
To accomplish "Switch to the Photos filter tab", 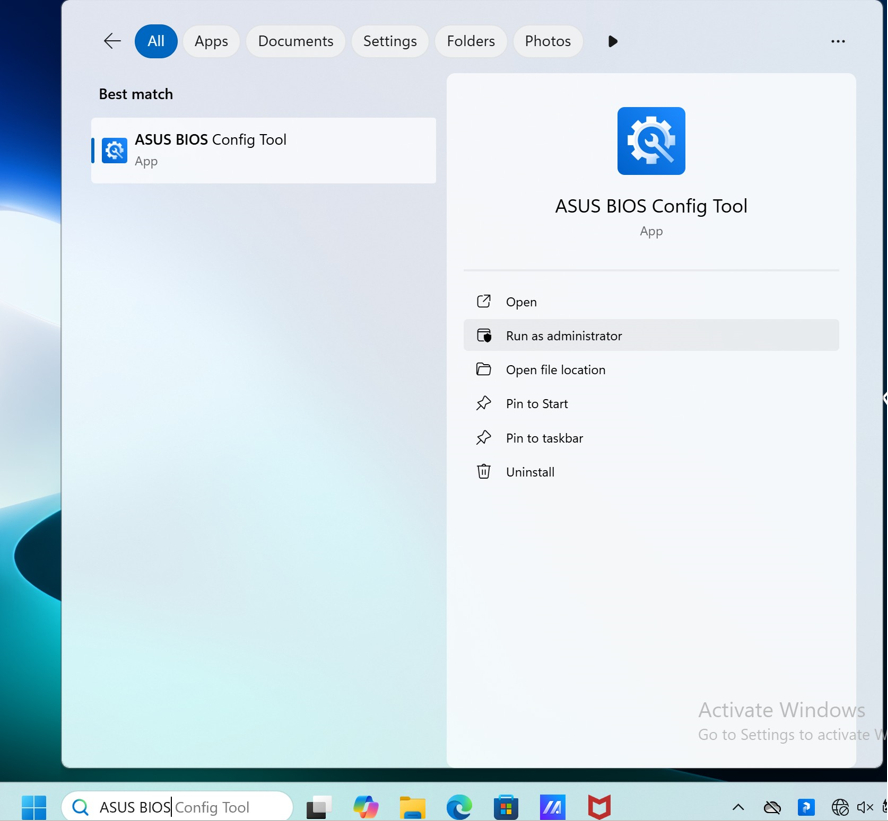I will click(x=548, y=41).
